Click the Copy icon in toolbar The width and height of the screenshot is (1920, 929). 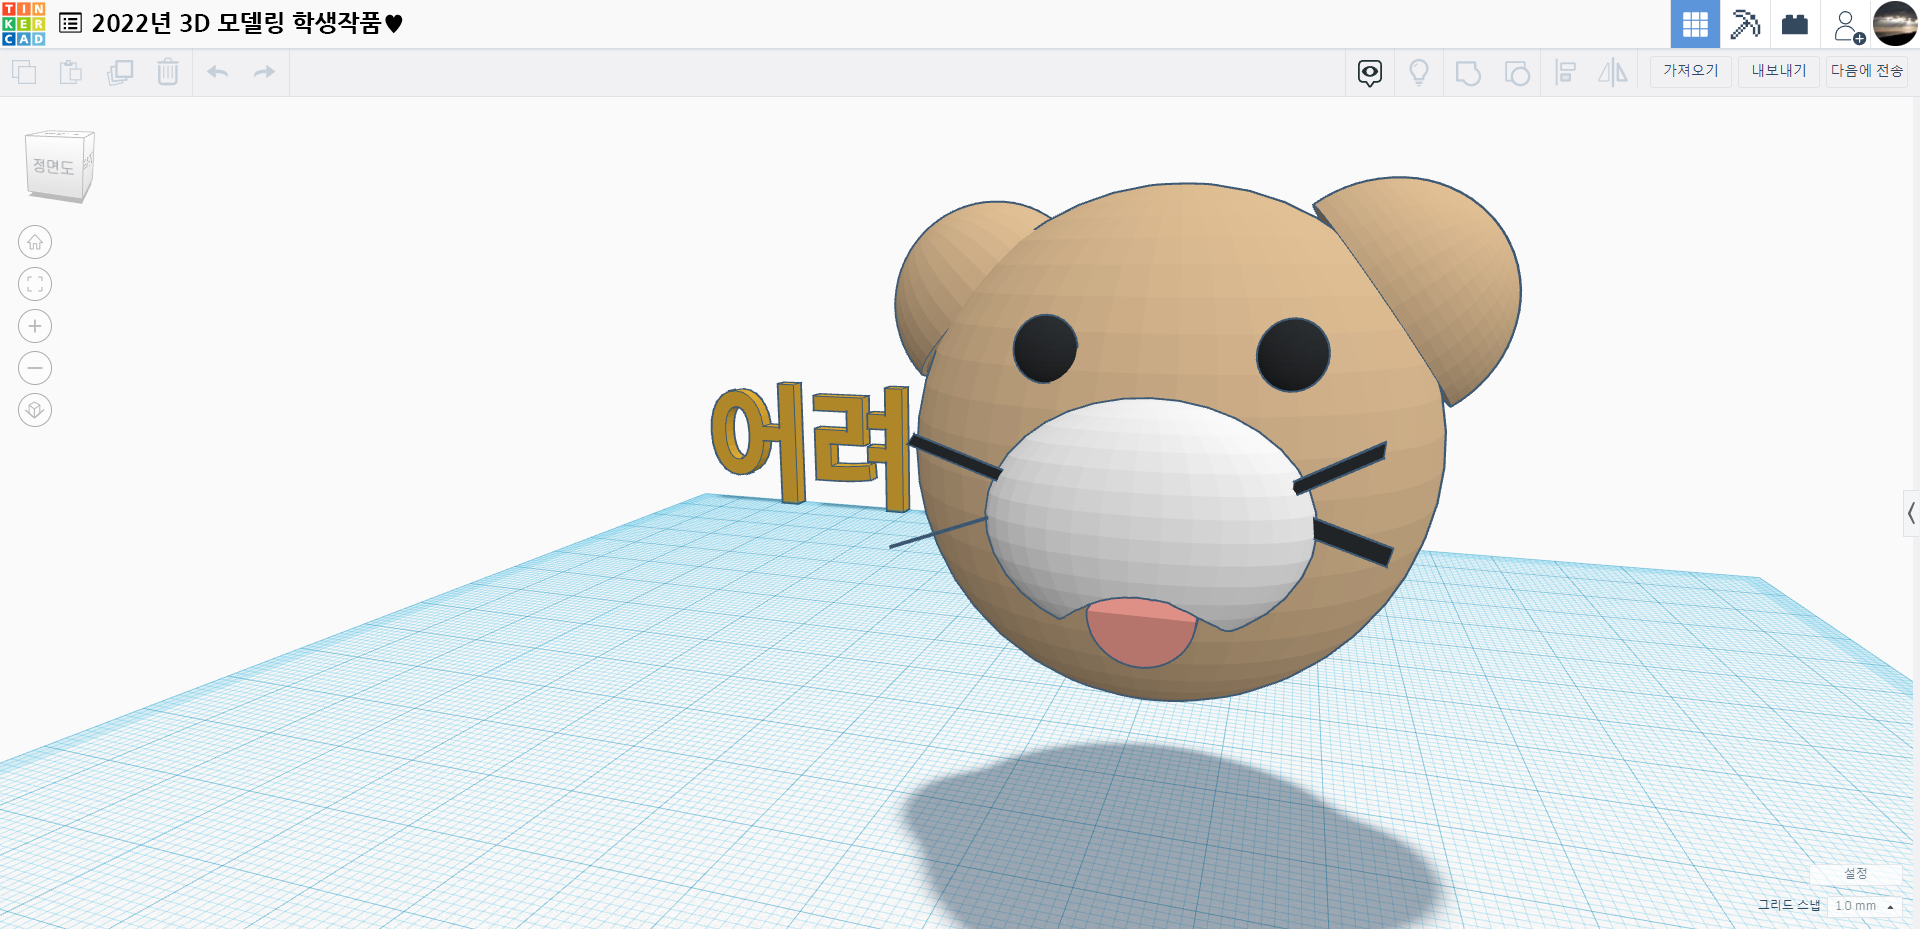click(x=24, y=72)
